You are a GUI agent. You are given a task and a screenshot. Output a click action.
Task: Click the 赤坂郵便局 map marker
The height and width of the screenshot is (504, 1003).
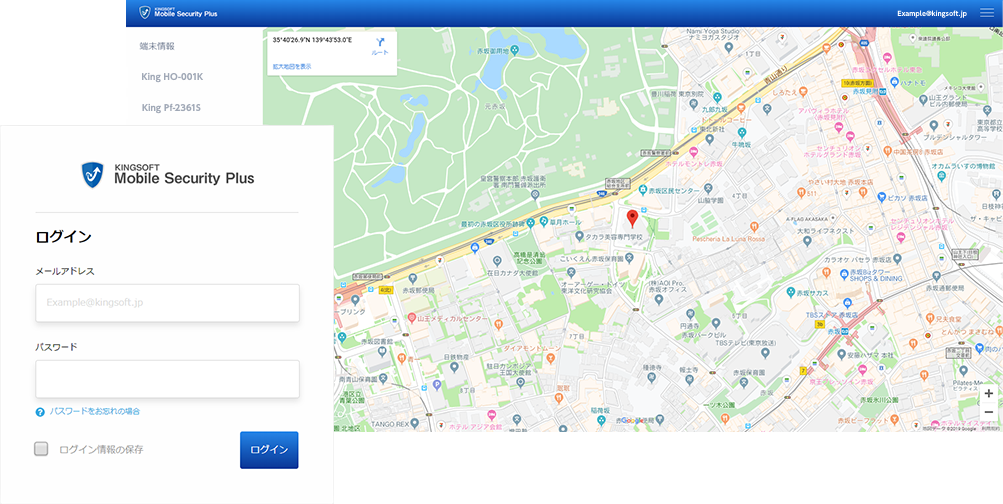(413, 278)
